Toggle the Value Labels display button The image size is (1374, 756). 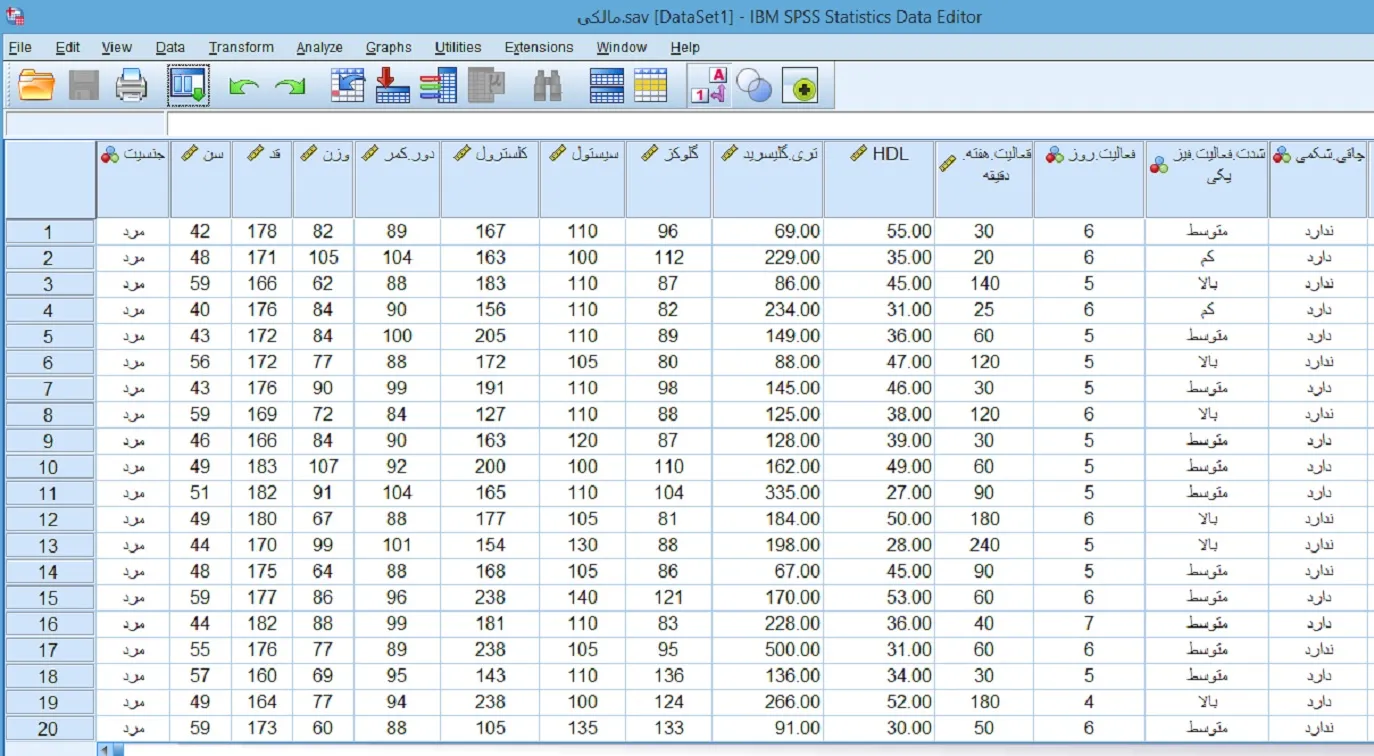709,86
